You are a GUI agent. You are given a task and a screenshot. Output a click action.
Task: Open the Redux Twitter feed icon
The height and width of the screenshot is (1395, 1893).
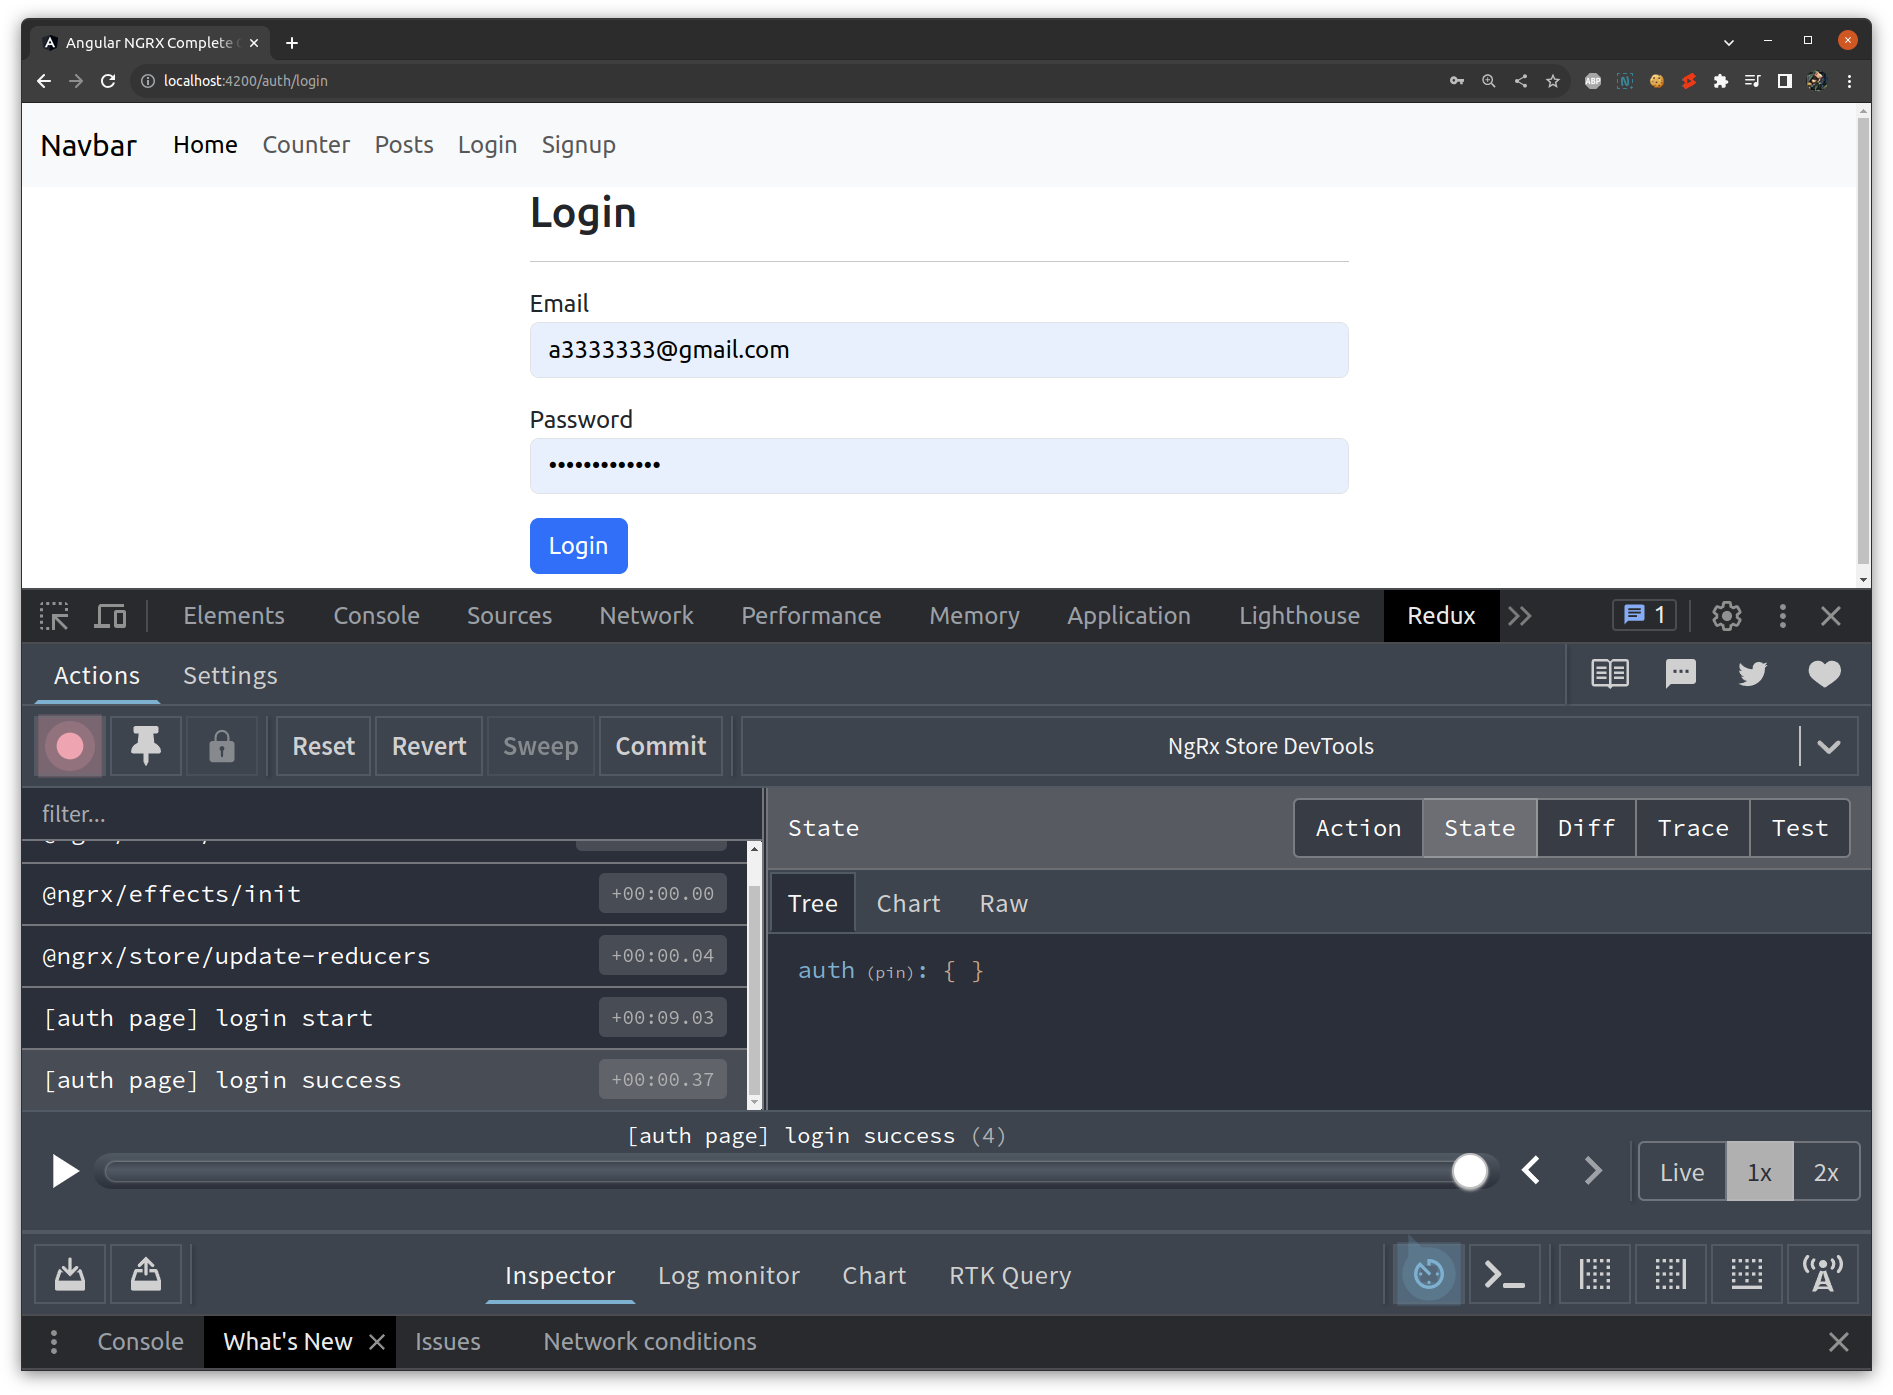point(1752,674)
